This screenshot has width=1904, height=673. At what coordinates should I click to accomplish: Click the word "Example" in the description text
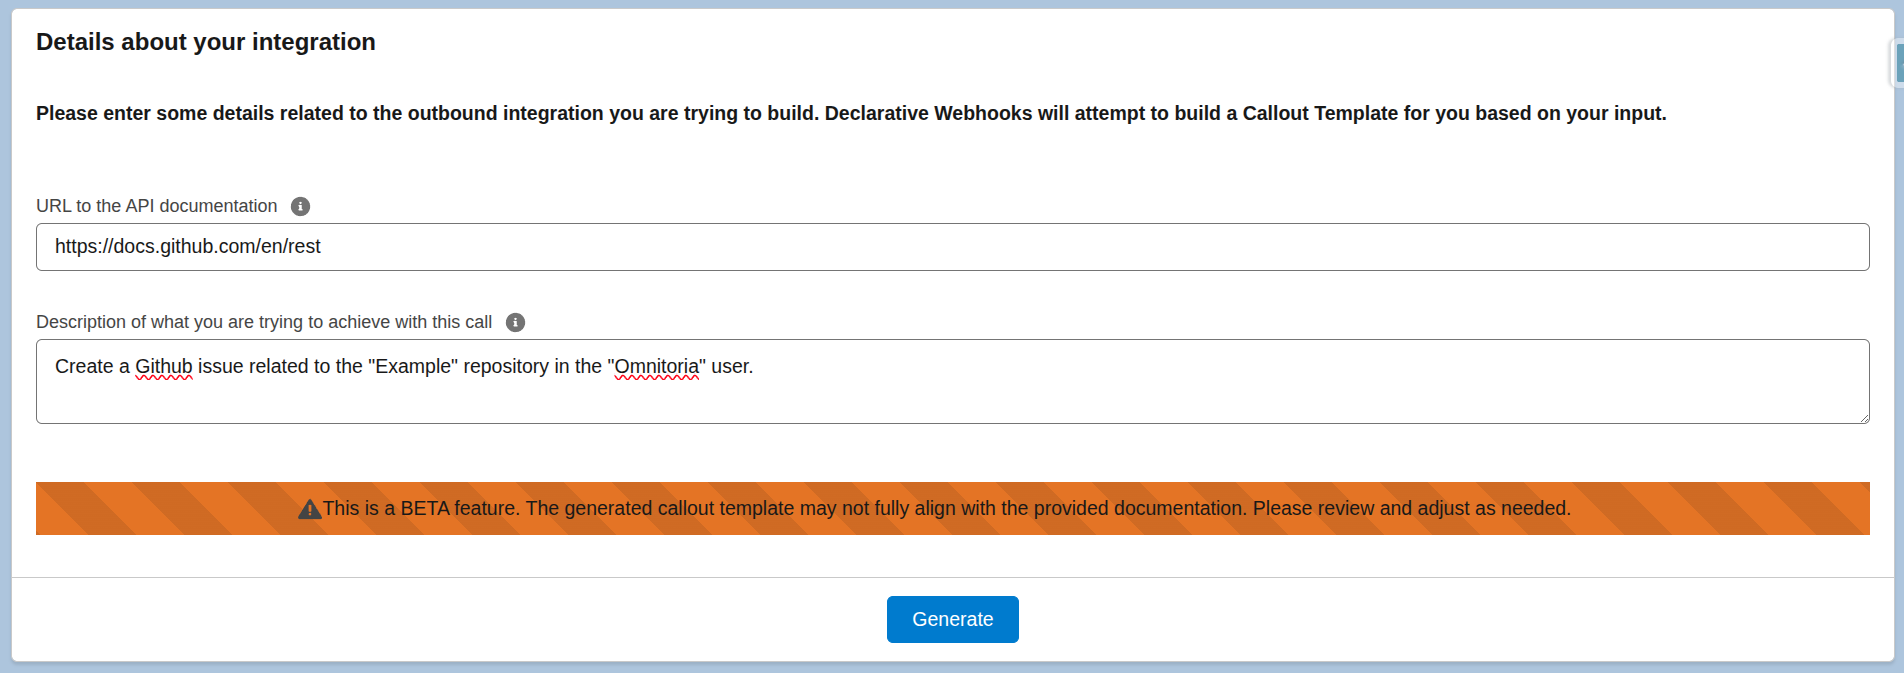coord(412,367)
